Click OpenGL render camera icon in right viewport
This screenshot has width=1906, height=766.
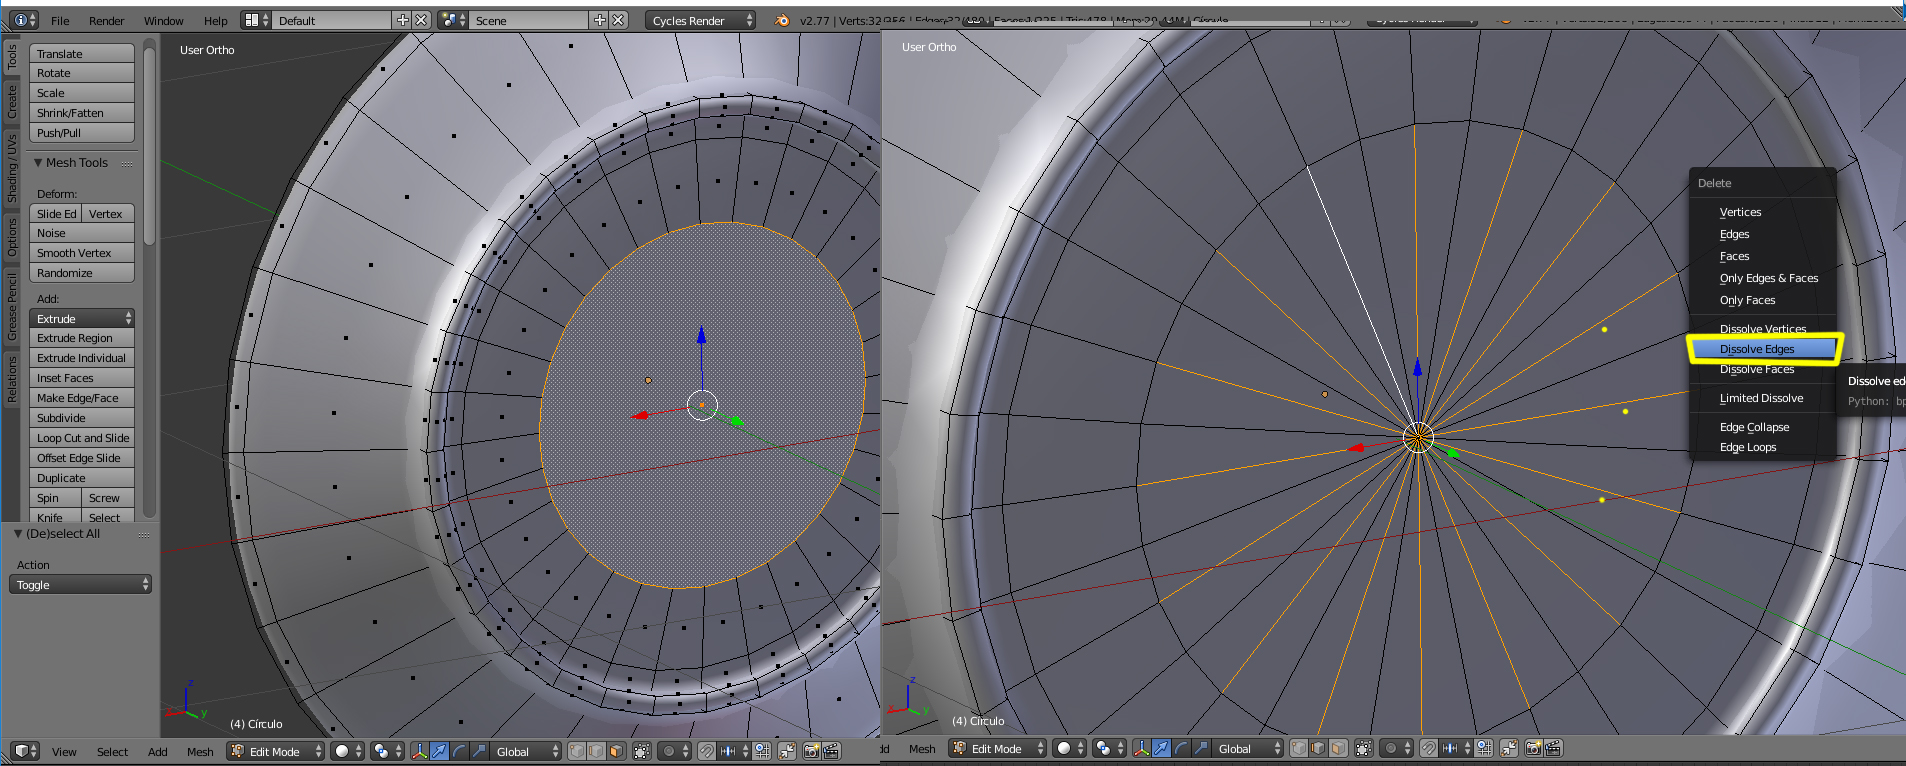tap(1533, 748)
